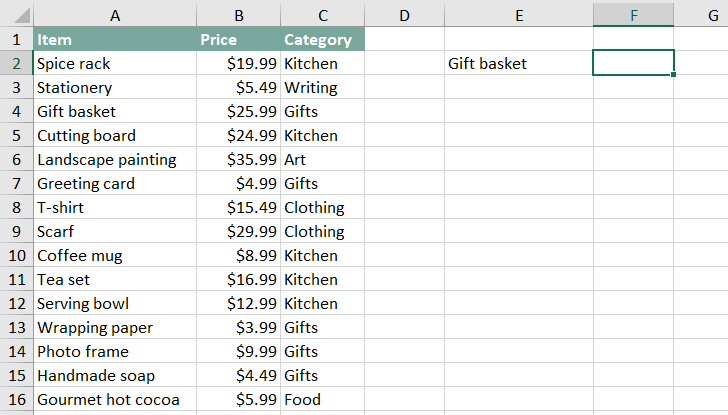Select the "Gift basket" cell in column E

pos(518,64)
